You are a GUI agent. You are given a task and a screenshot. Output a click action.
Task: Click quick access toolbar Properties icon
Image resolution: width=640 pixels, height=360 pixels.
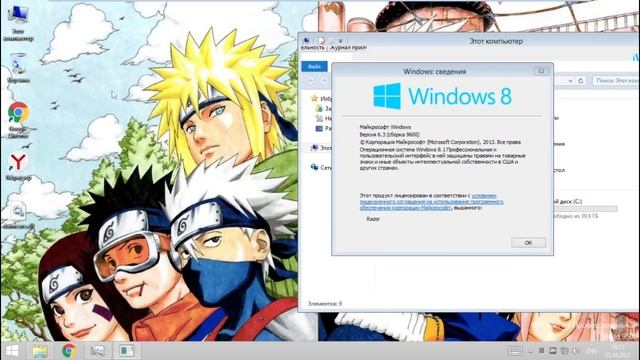[x=322, y=40]
